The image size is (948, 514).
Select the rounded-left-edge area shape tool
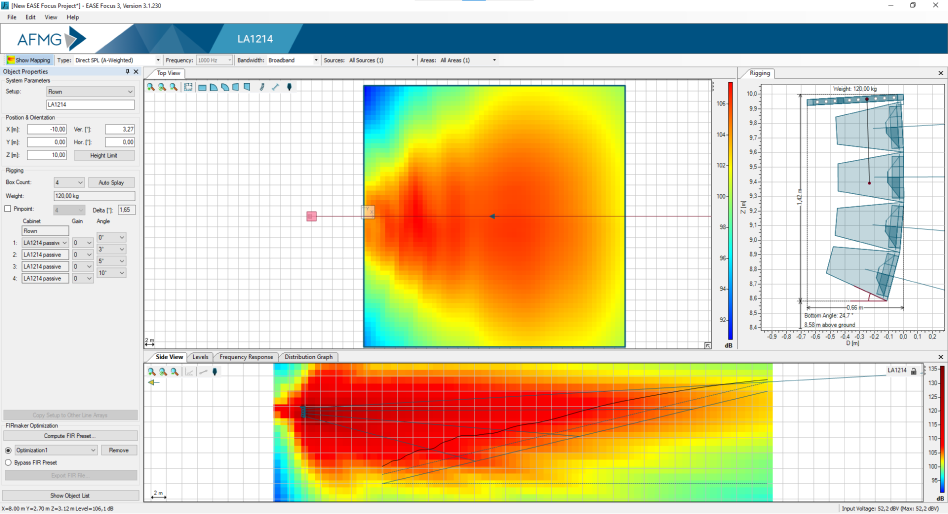pos(236,87)
